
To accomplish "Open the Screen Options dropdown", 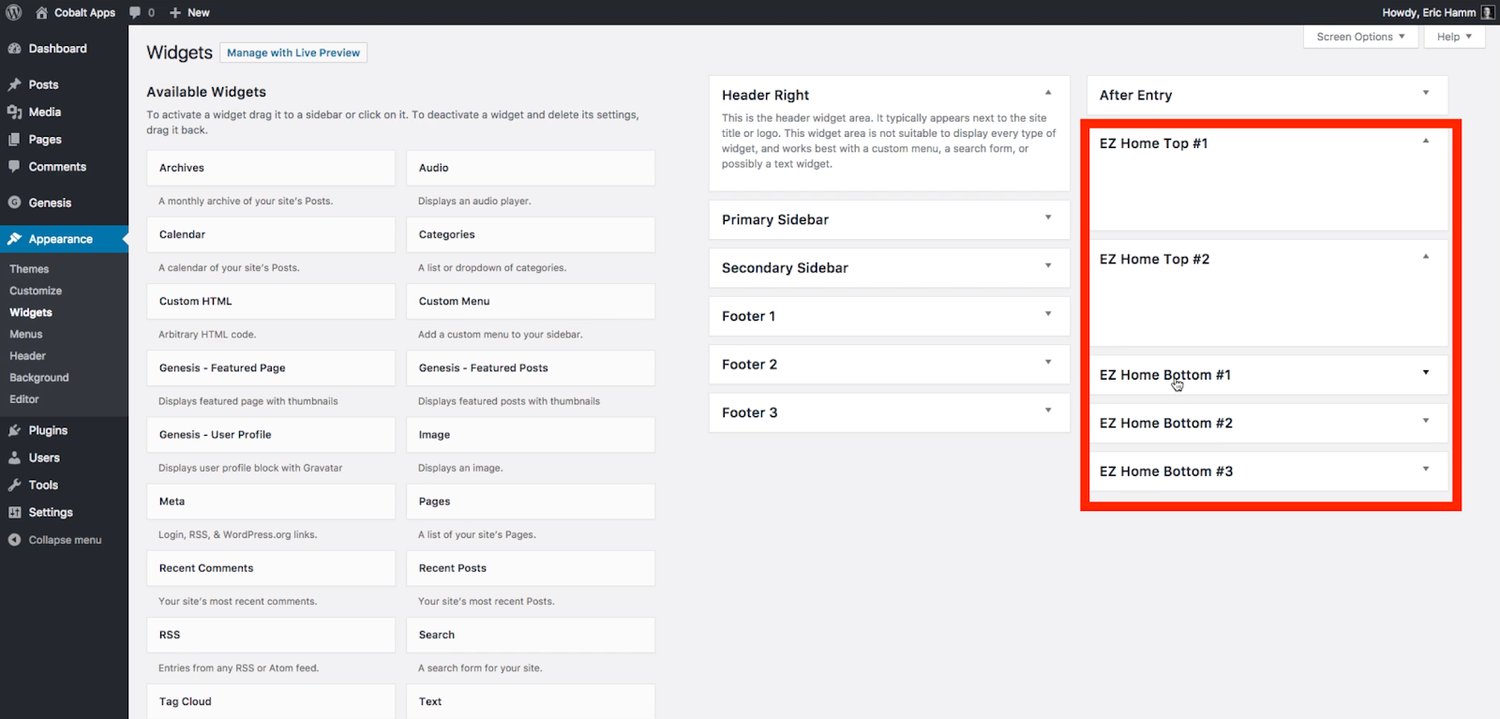I will (x=1360, y=37).
